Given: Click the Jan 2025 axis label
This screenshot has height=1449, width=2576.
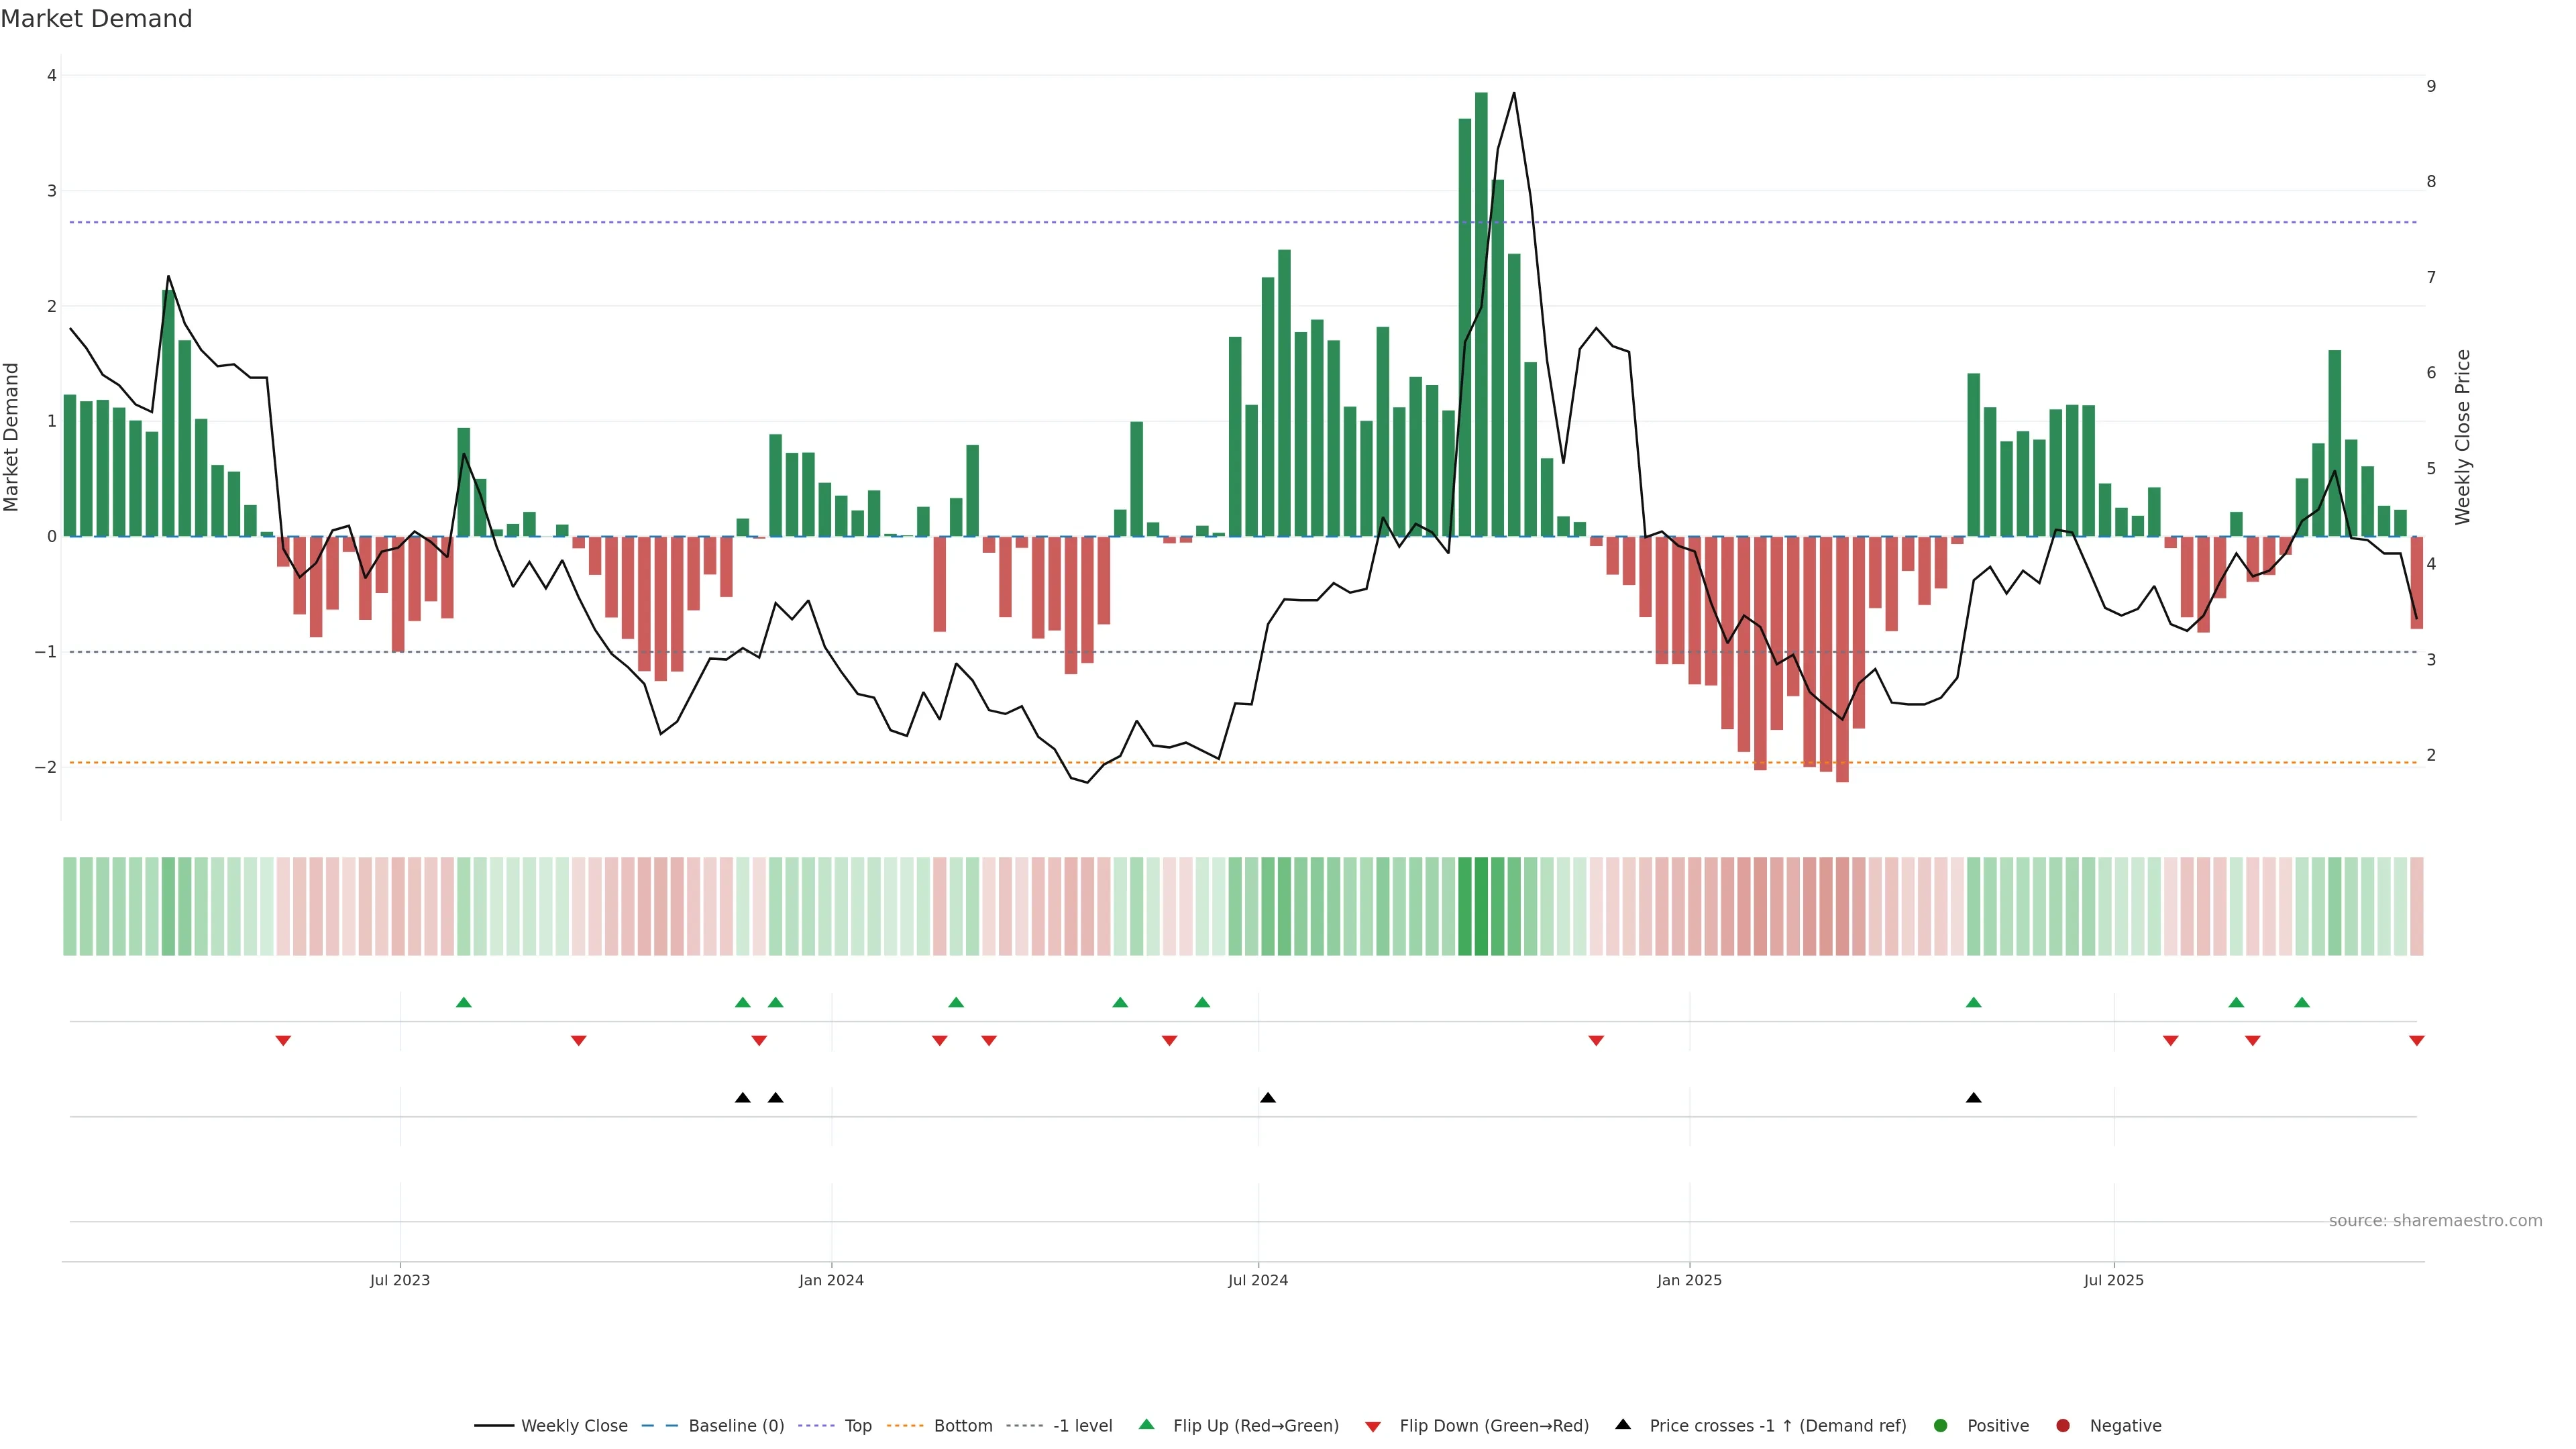Looking at the screenshot, I should click(1689, 1280).
